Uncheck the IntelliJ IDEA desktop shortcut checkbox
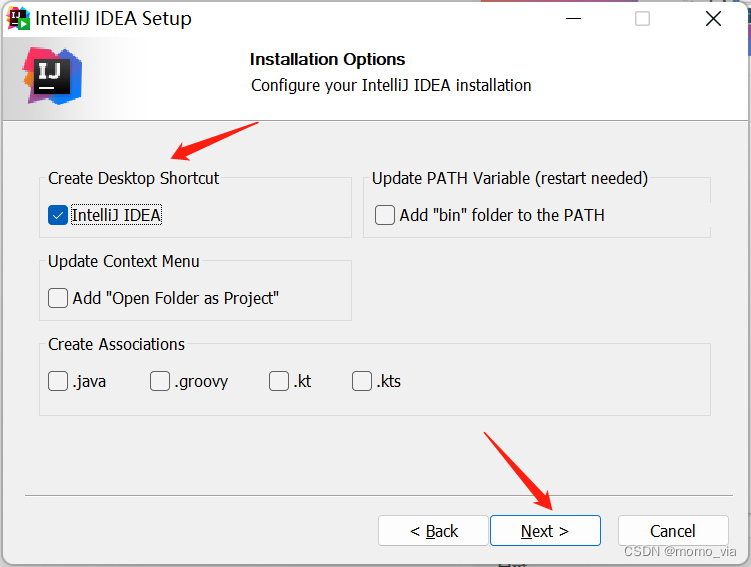Image resolution: width=751 pixels, height=567 pixels. (57, 215)
